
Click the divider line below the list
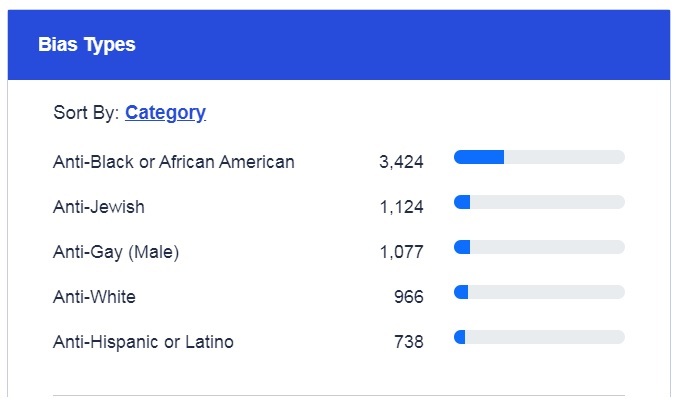pos(339,395)
